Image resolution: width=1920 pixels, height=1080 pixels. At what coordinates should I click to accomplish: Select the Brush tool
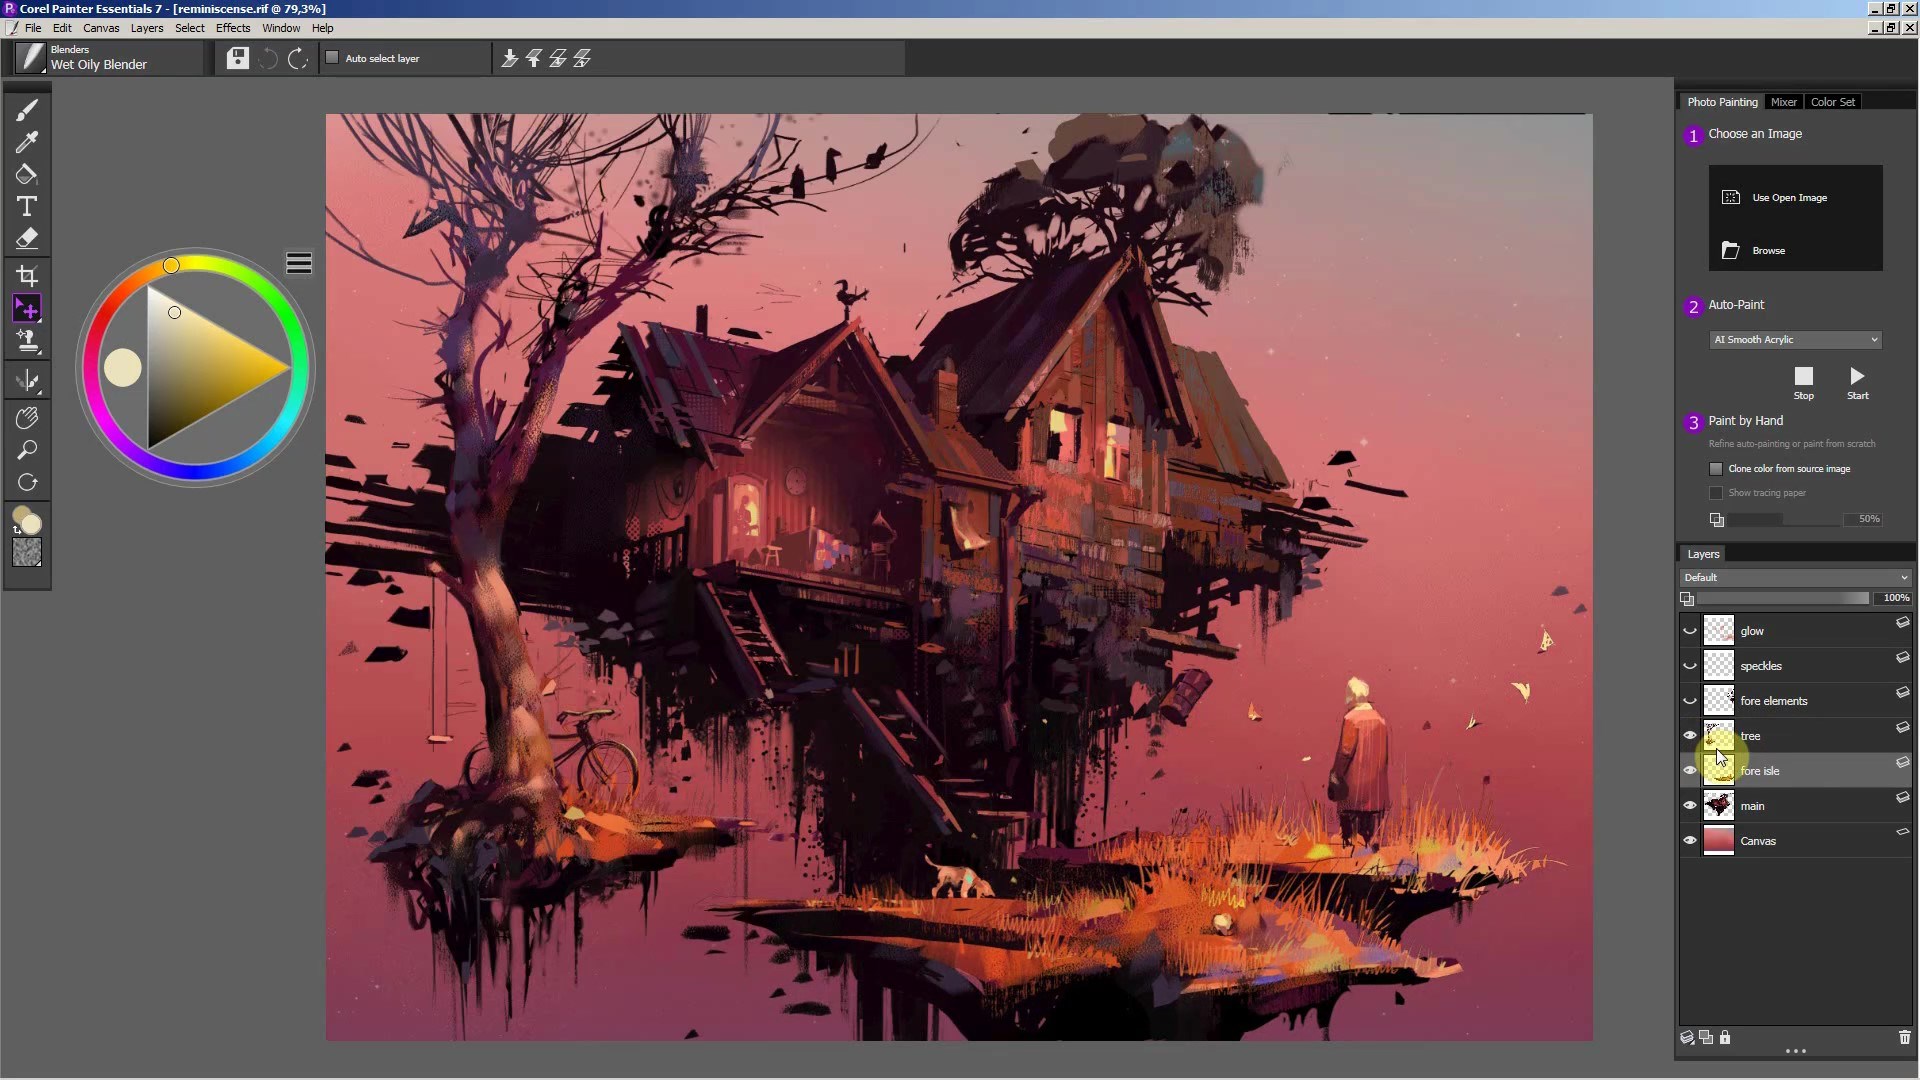(x=27, y=110)
